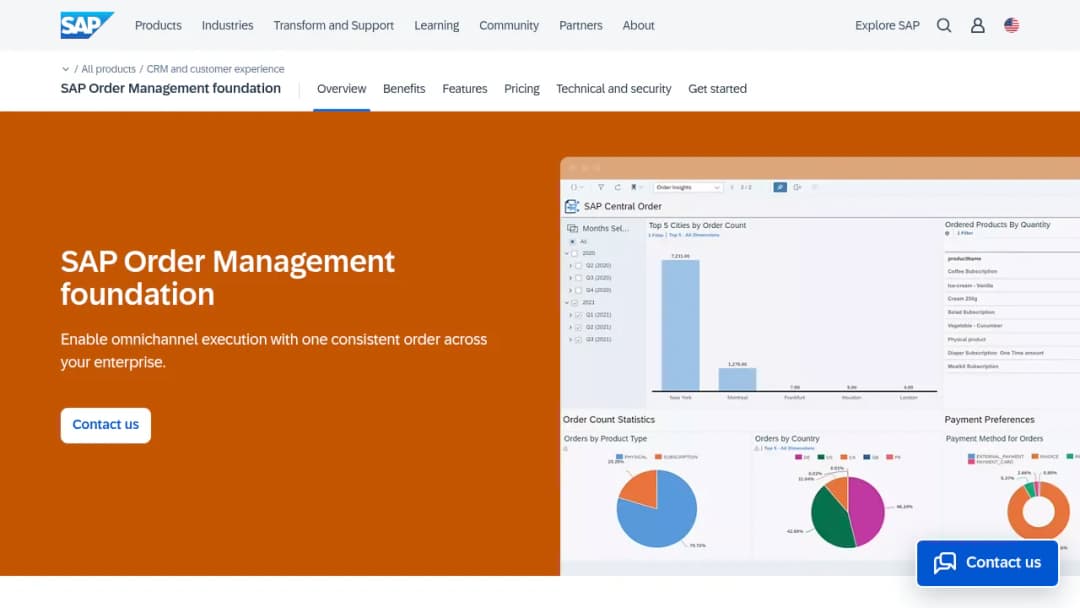Screen dimensions: 1080x608
Task: Tick the Q2 (2020) checkbox
Action: pos(579,266)
